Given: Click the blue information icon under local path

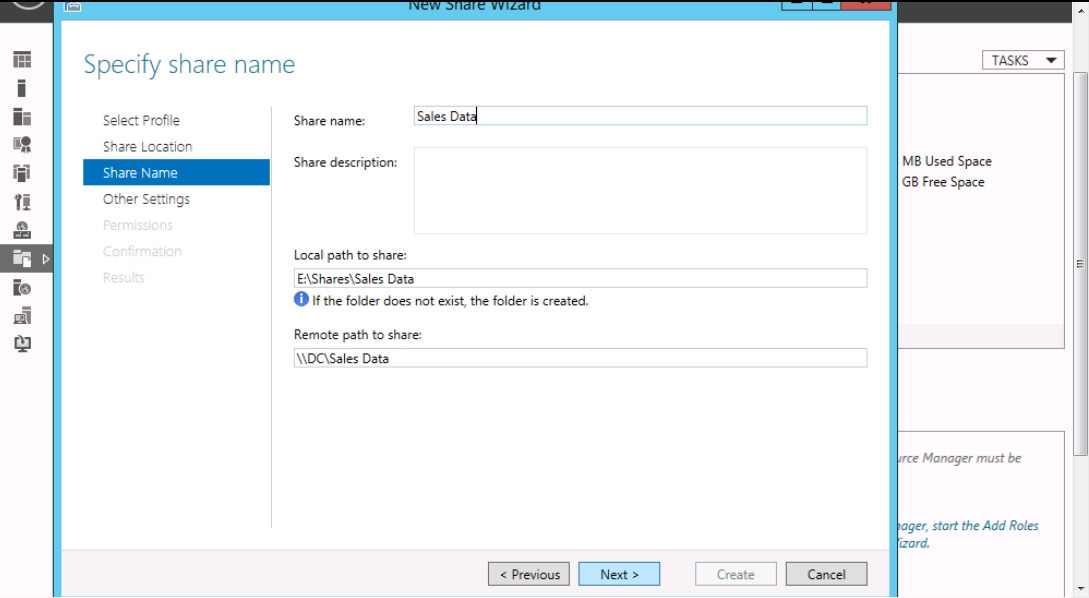Looking at the screenshot, I should [301, 299].
